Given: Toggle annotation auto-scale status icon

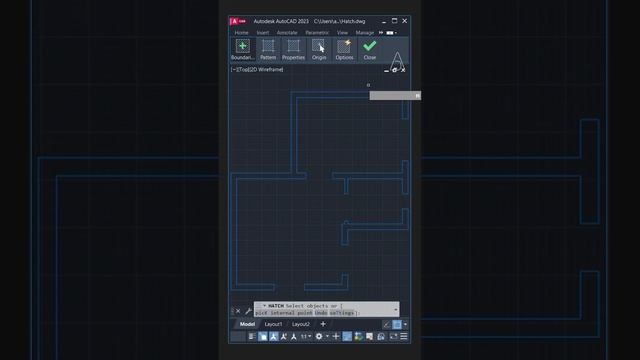Looking at the screenshot, I should pyautogui.click(x=284, y=336).
